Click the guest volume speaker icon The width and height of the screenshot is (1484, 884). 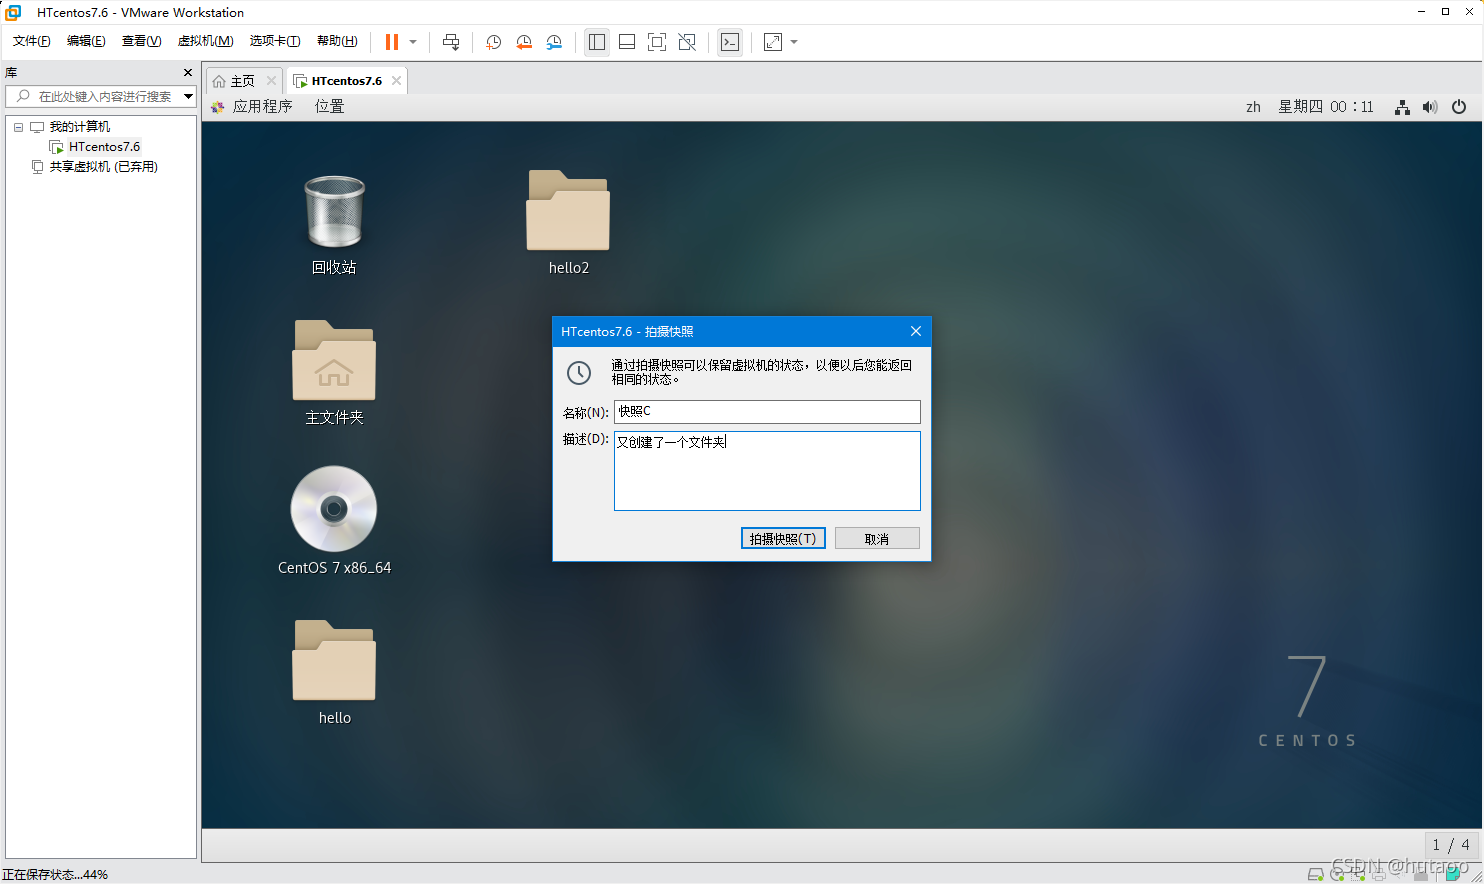(x=1430, y=107)
